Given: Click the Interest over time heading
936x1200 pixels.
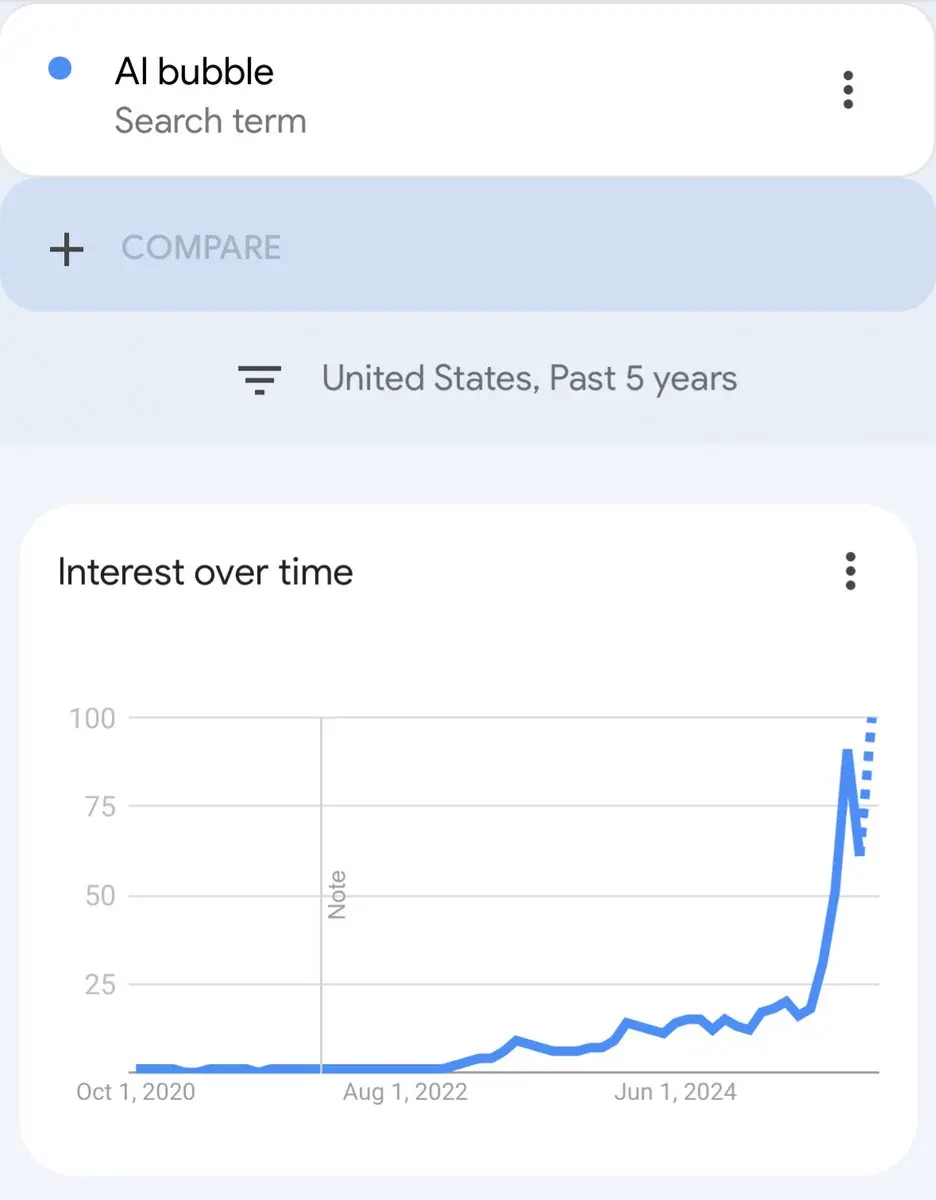Looking at the screenshot, I should pos(205,572).
